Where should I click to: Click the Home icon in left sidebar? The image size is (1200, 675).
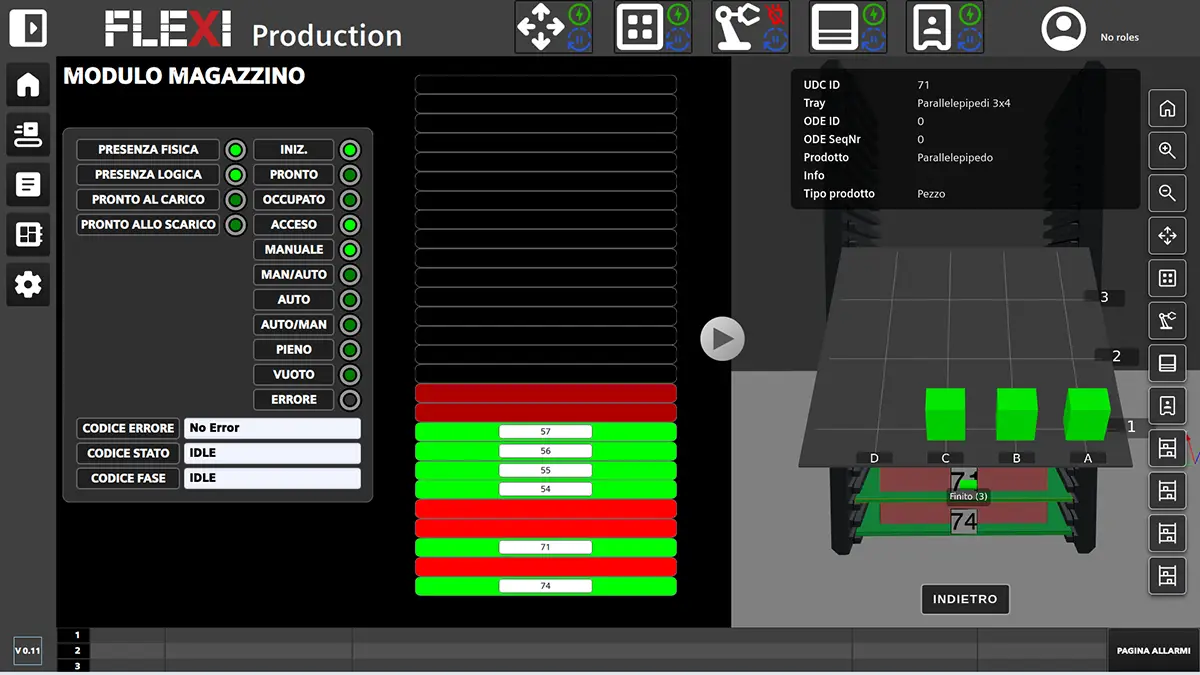28,85
